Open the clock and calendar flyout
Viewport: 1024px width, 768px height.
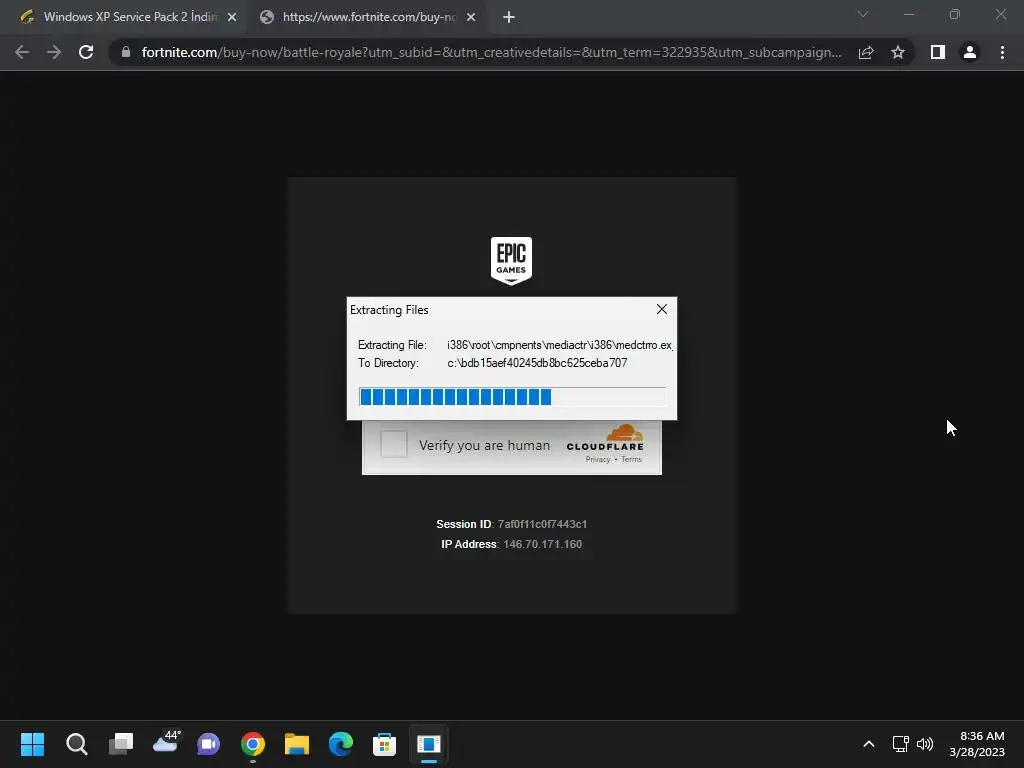(977, 744)
